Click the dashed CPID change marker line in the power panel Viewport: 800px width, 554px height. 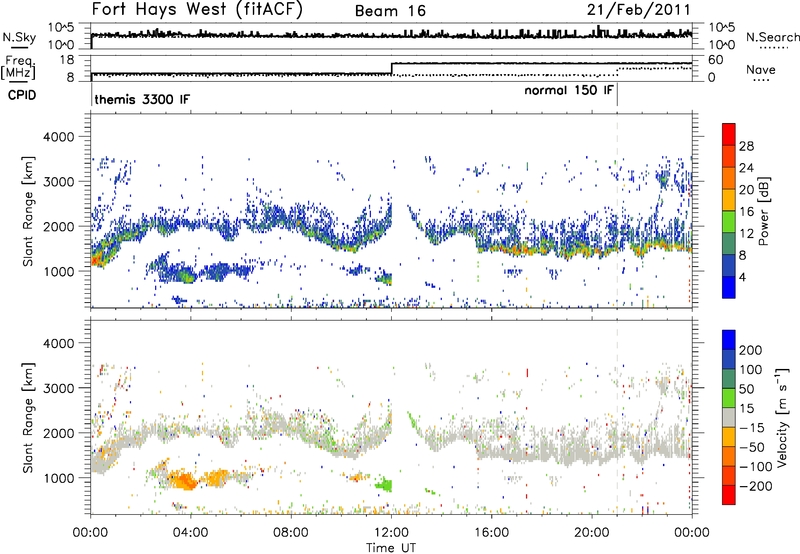(x=617, y=211)
